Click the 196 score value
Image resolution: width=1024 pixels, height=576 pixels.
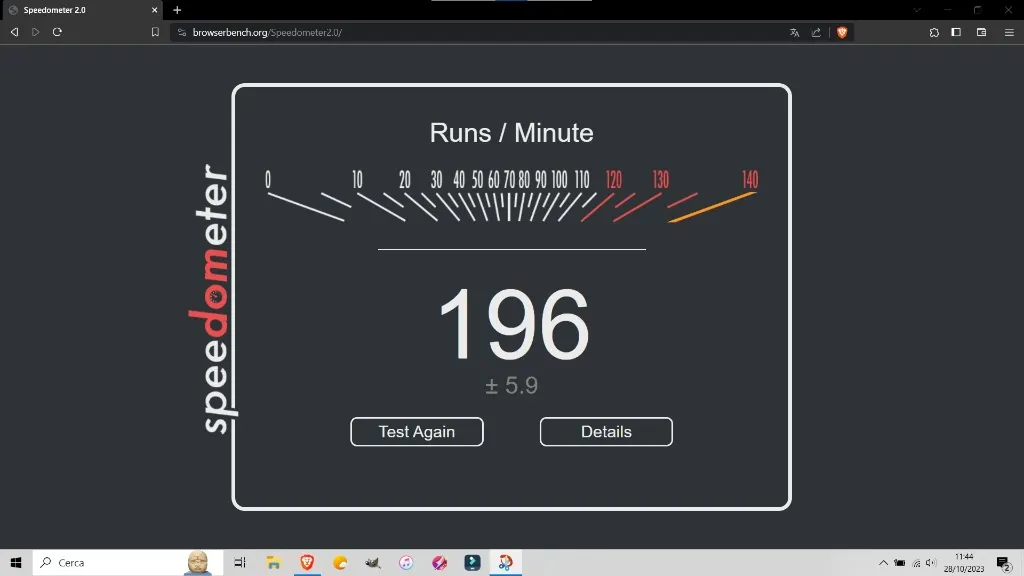click(x=513, y=325)
